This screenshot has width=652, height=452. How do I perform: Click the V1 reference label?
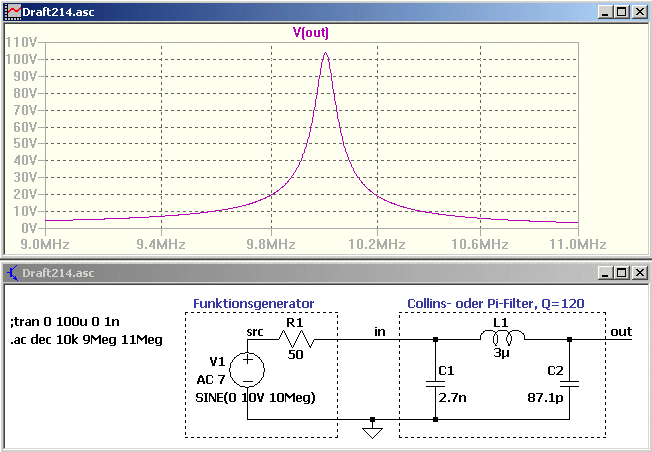point(217,361)
